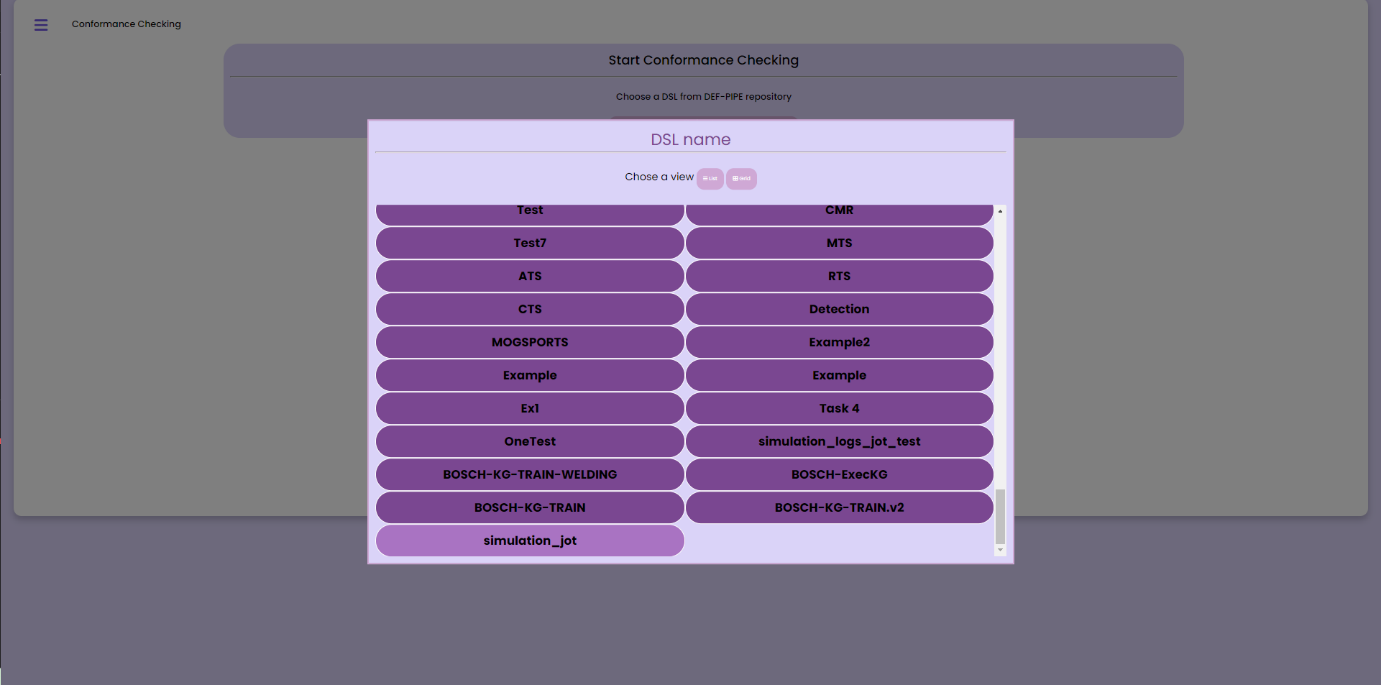Pick the Detection DSL

point(839,309)
